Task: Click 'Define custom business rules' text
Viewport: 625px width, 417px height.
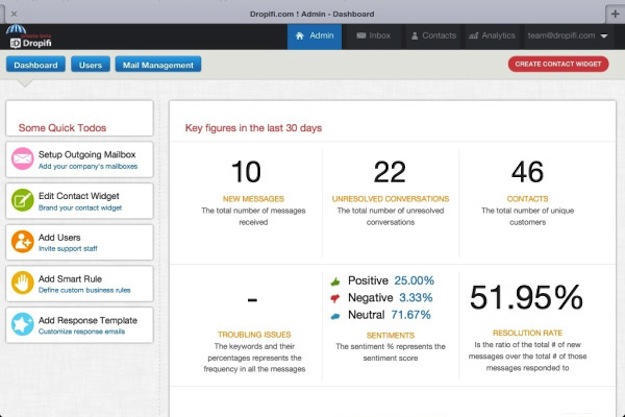Action: (85, 290)
